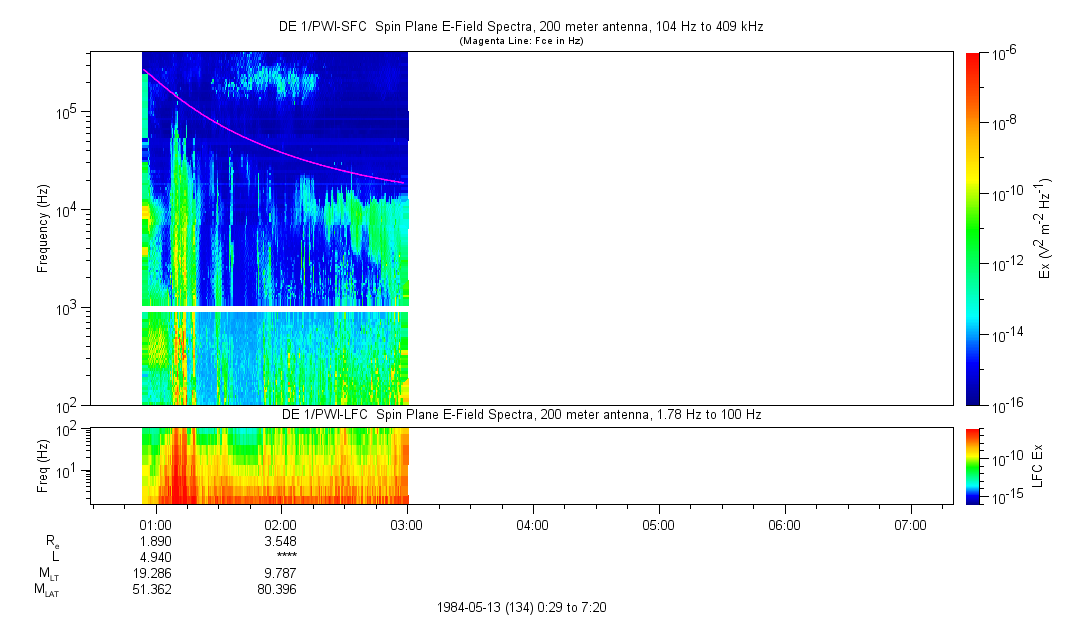The image size is (1083, 620).
Task: Click the 'LFC Ex' colorbar label
Action: click(1040, 465)
